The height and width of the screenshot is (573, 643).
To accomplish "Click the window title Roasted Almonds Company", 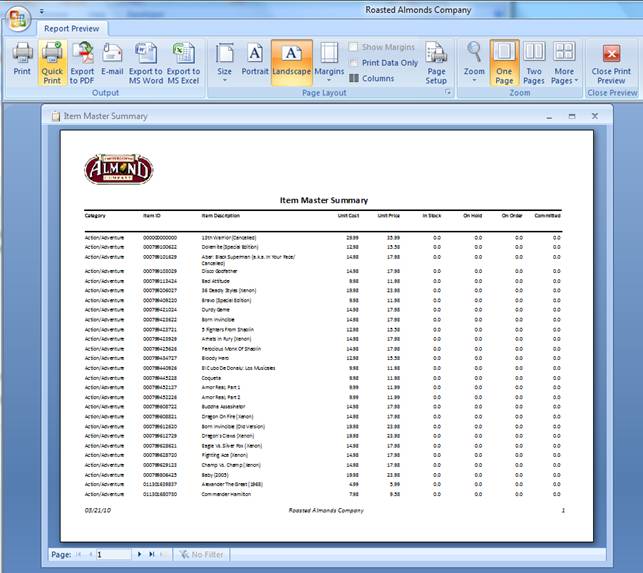I will coord(418,10).
